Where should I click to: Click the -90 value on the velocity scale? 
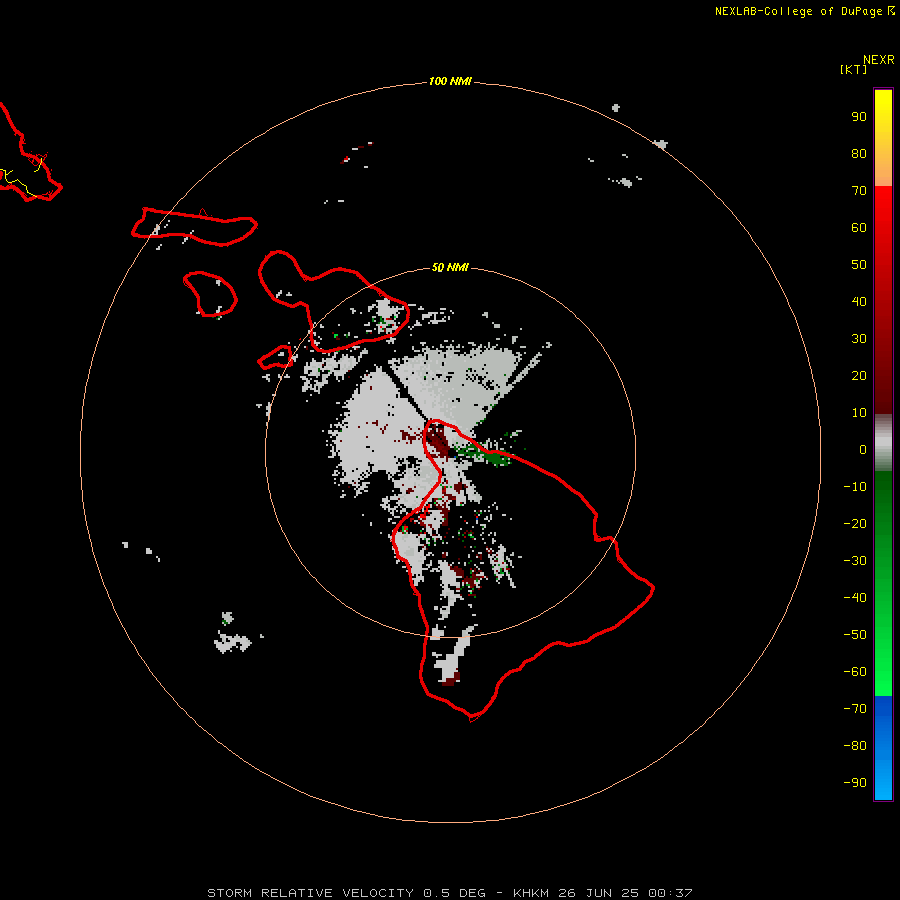[855, 783]
